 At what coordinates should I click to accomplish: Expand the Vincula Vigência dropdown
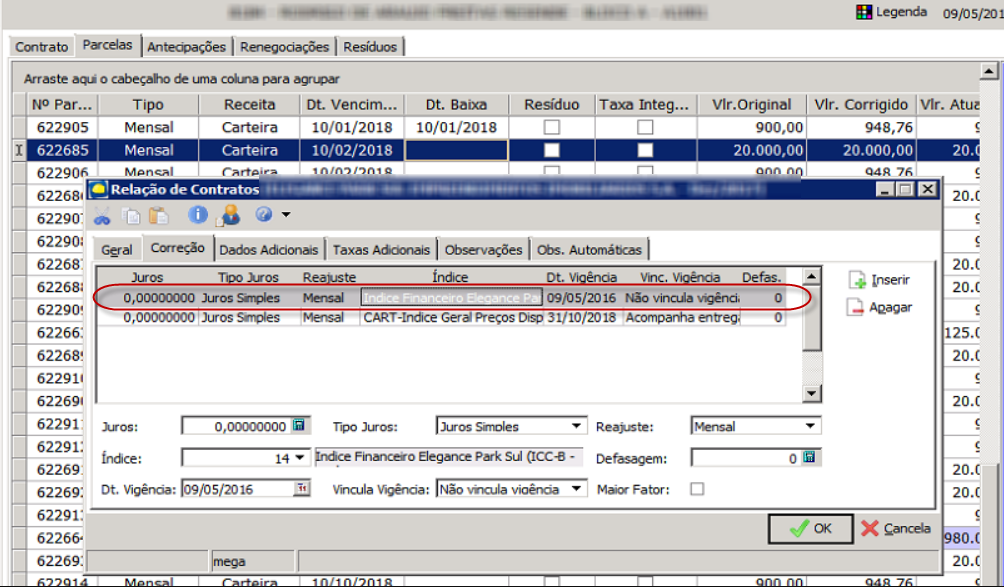coord(576,489)
